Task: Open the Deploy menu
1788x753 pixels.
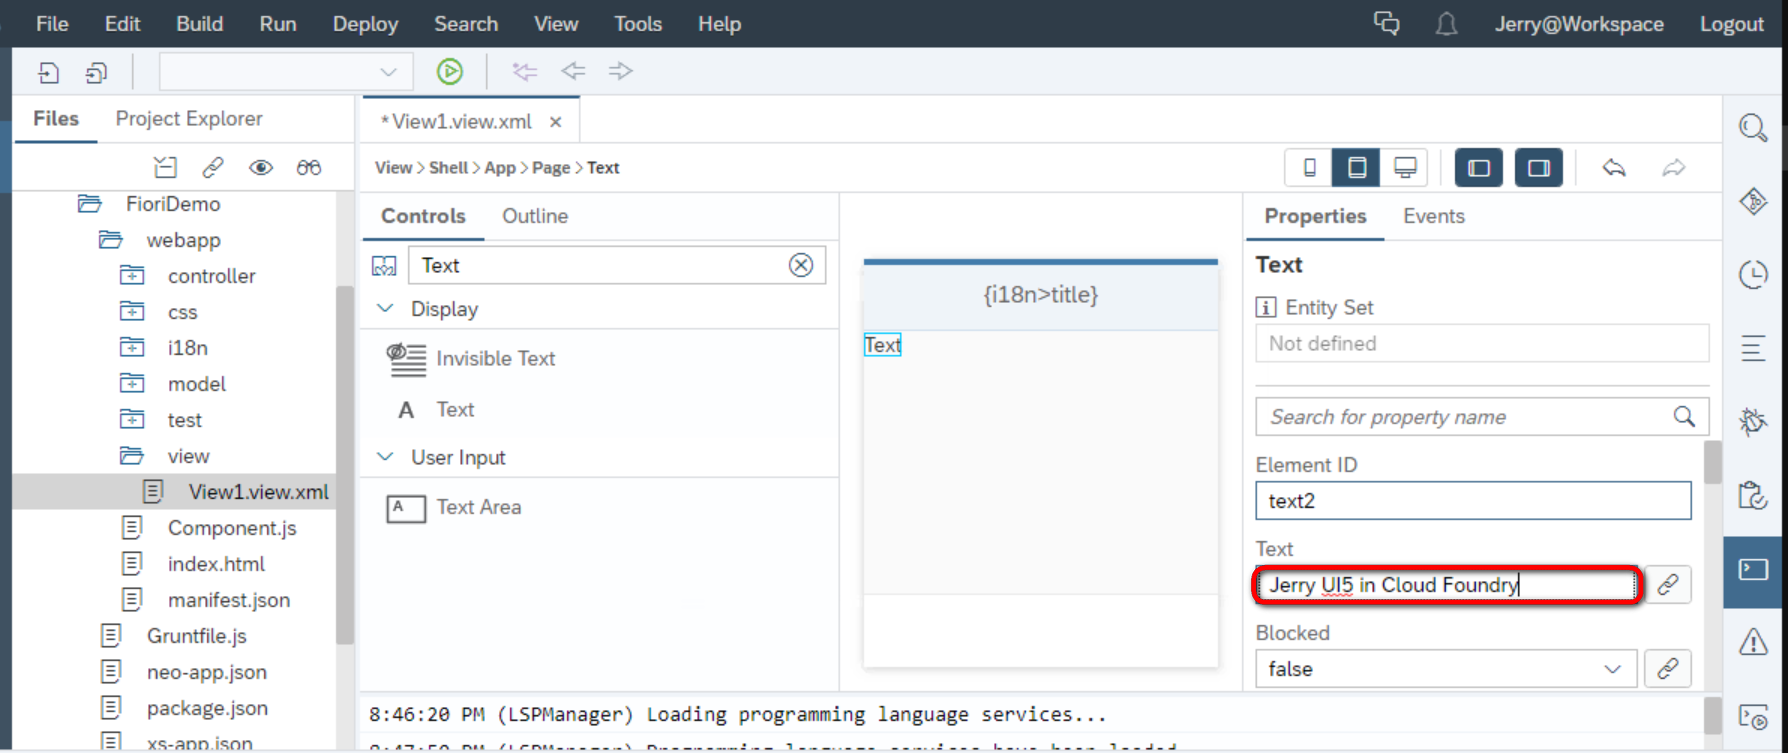Action: 365,24
